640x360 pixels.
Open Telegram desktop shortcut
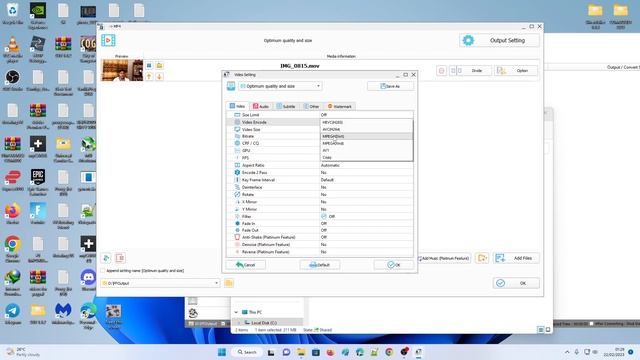13,314
